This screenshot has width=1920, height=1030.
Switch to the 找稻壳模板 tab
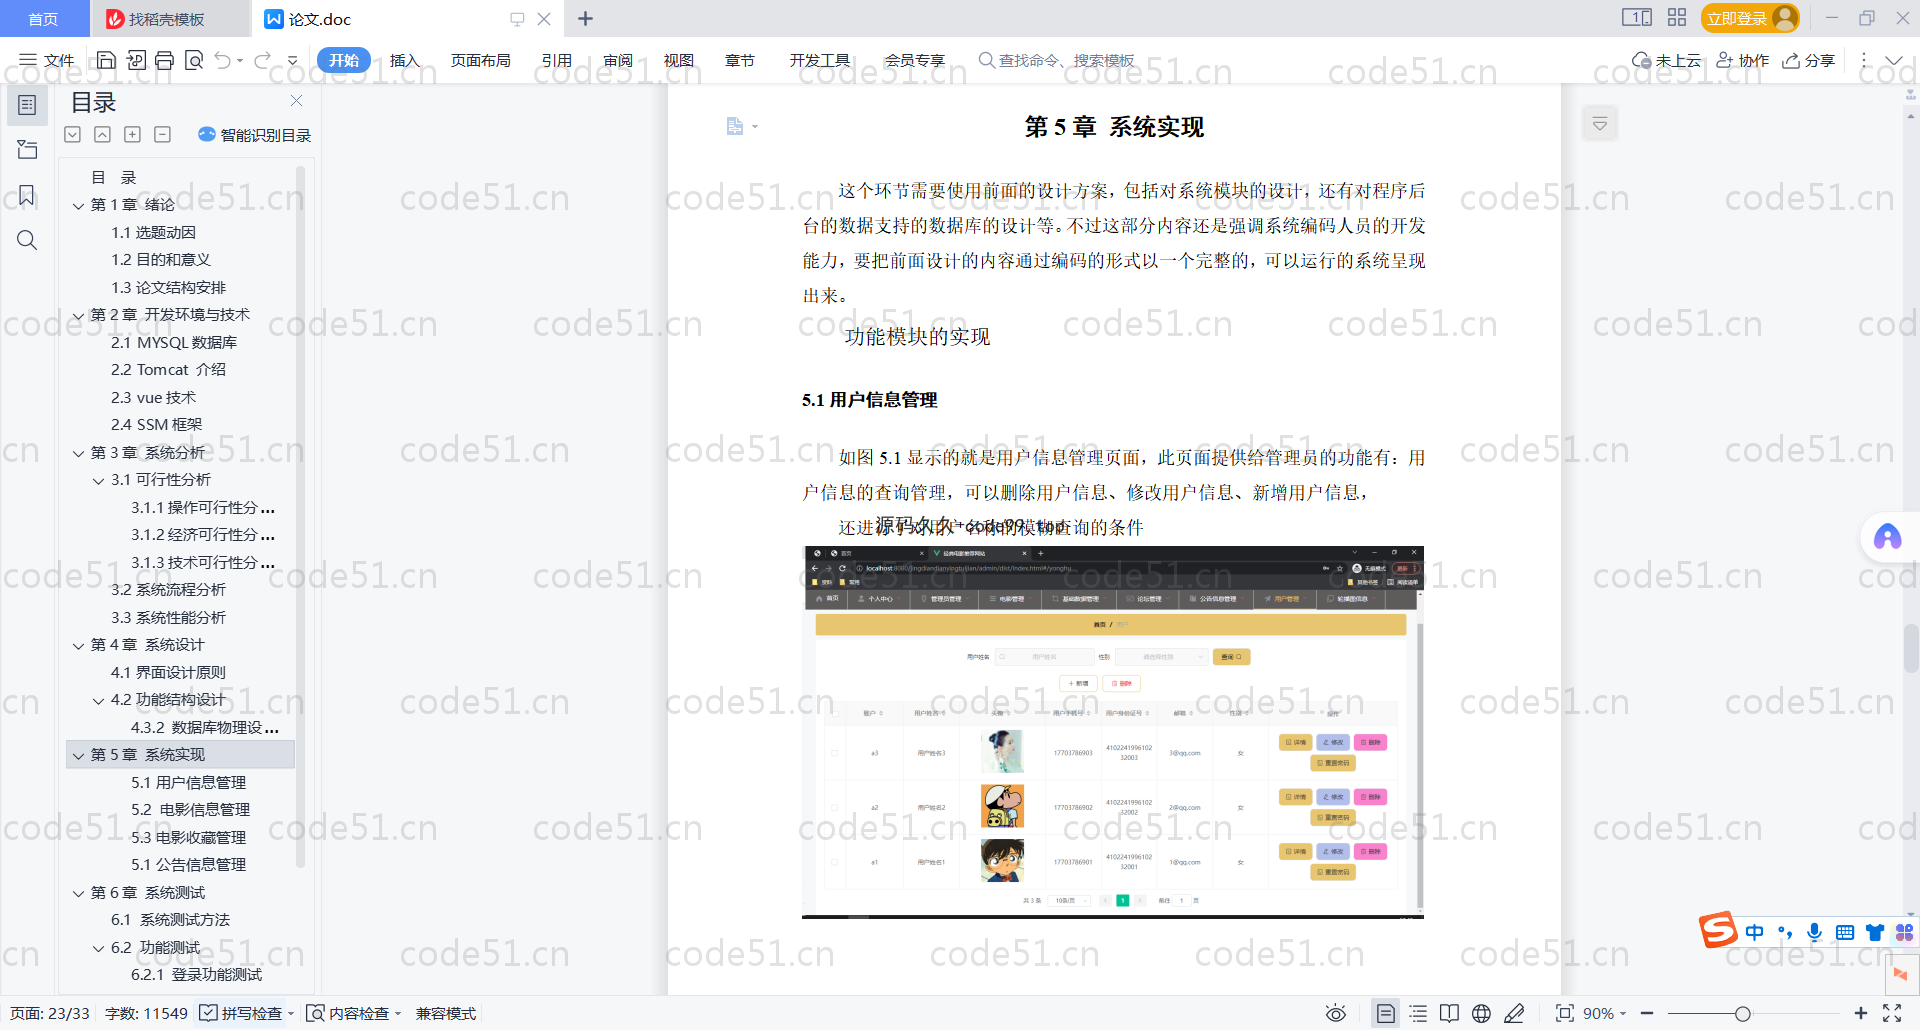point(166,19)
